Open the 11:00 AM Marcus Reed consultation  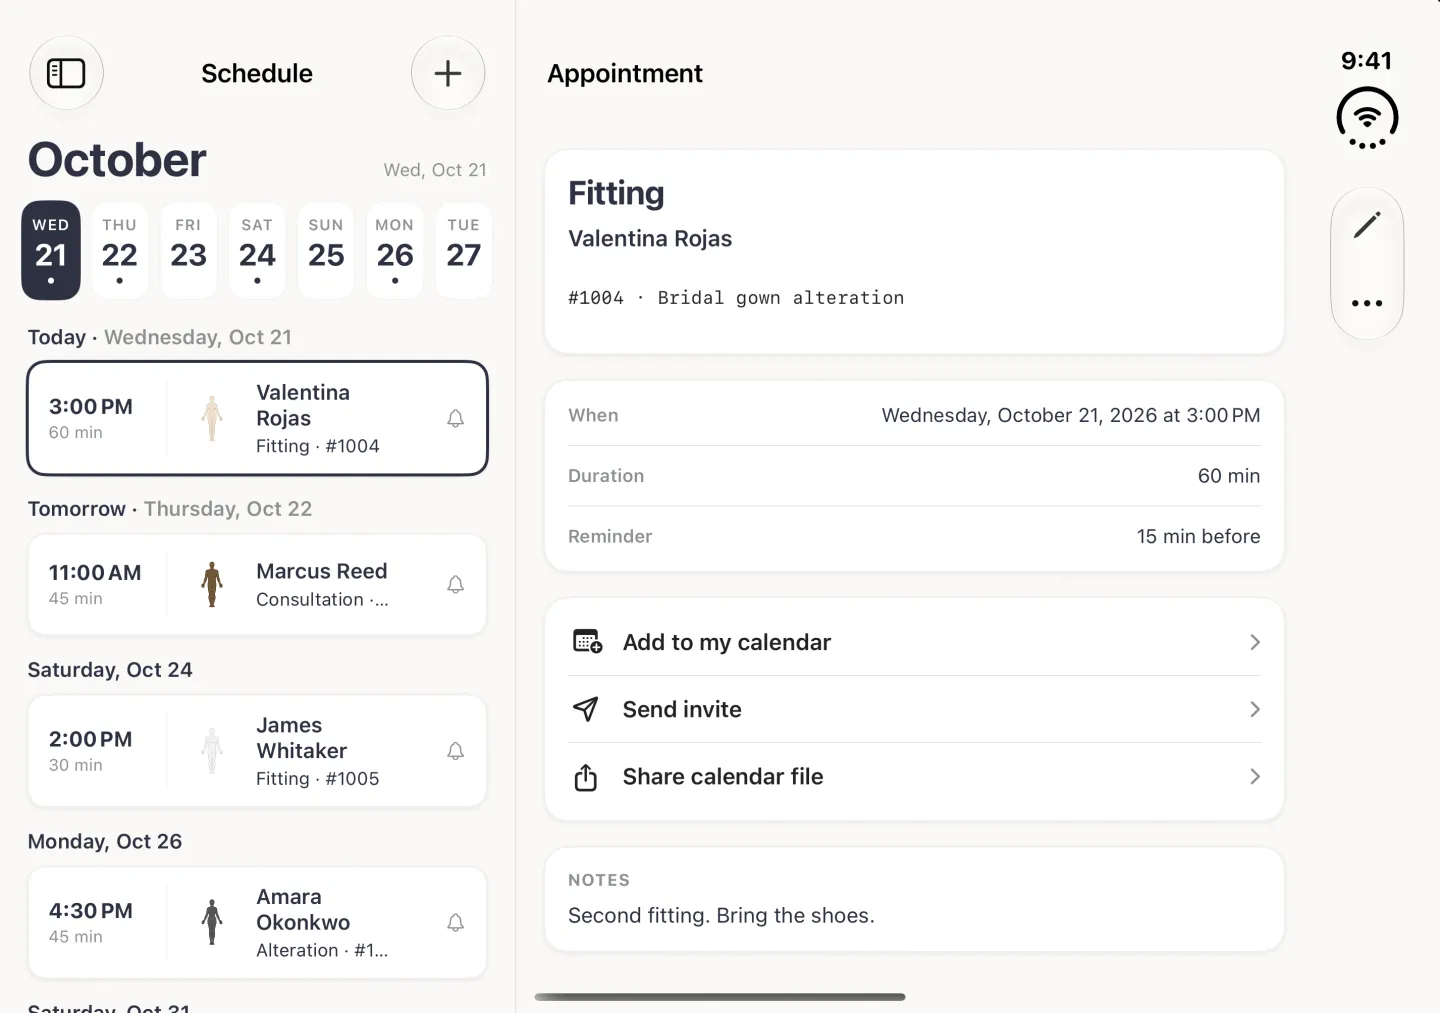pos(257,584)
